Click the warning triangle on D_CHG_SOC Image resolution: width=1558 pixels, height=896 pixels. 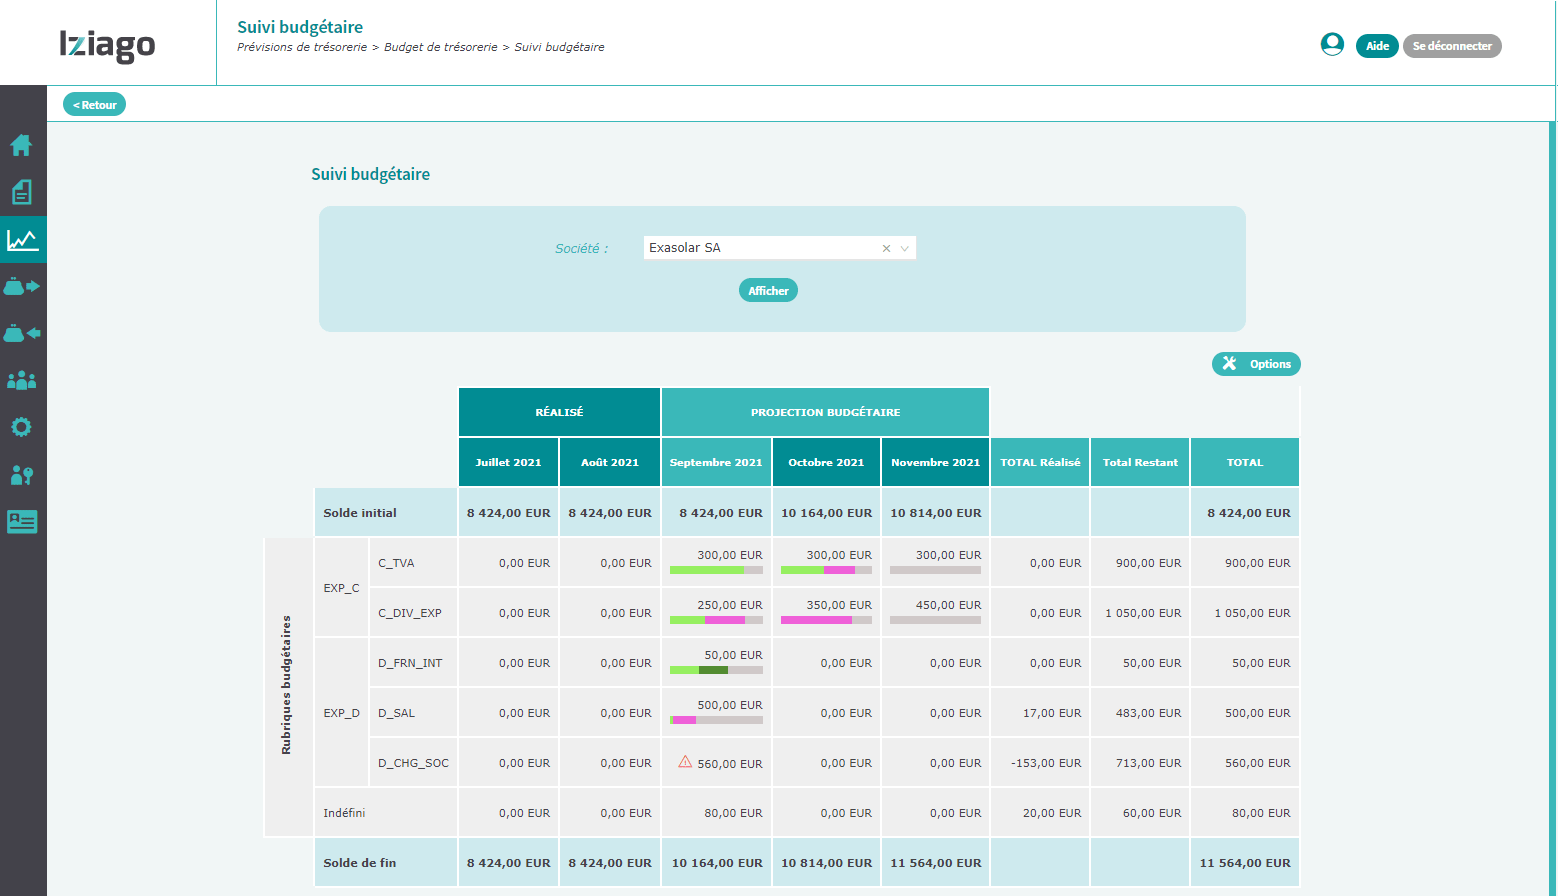(x=685, y=762)
